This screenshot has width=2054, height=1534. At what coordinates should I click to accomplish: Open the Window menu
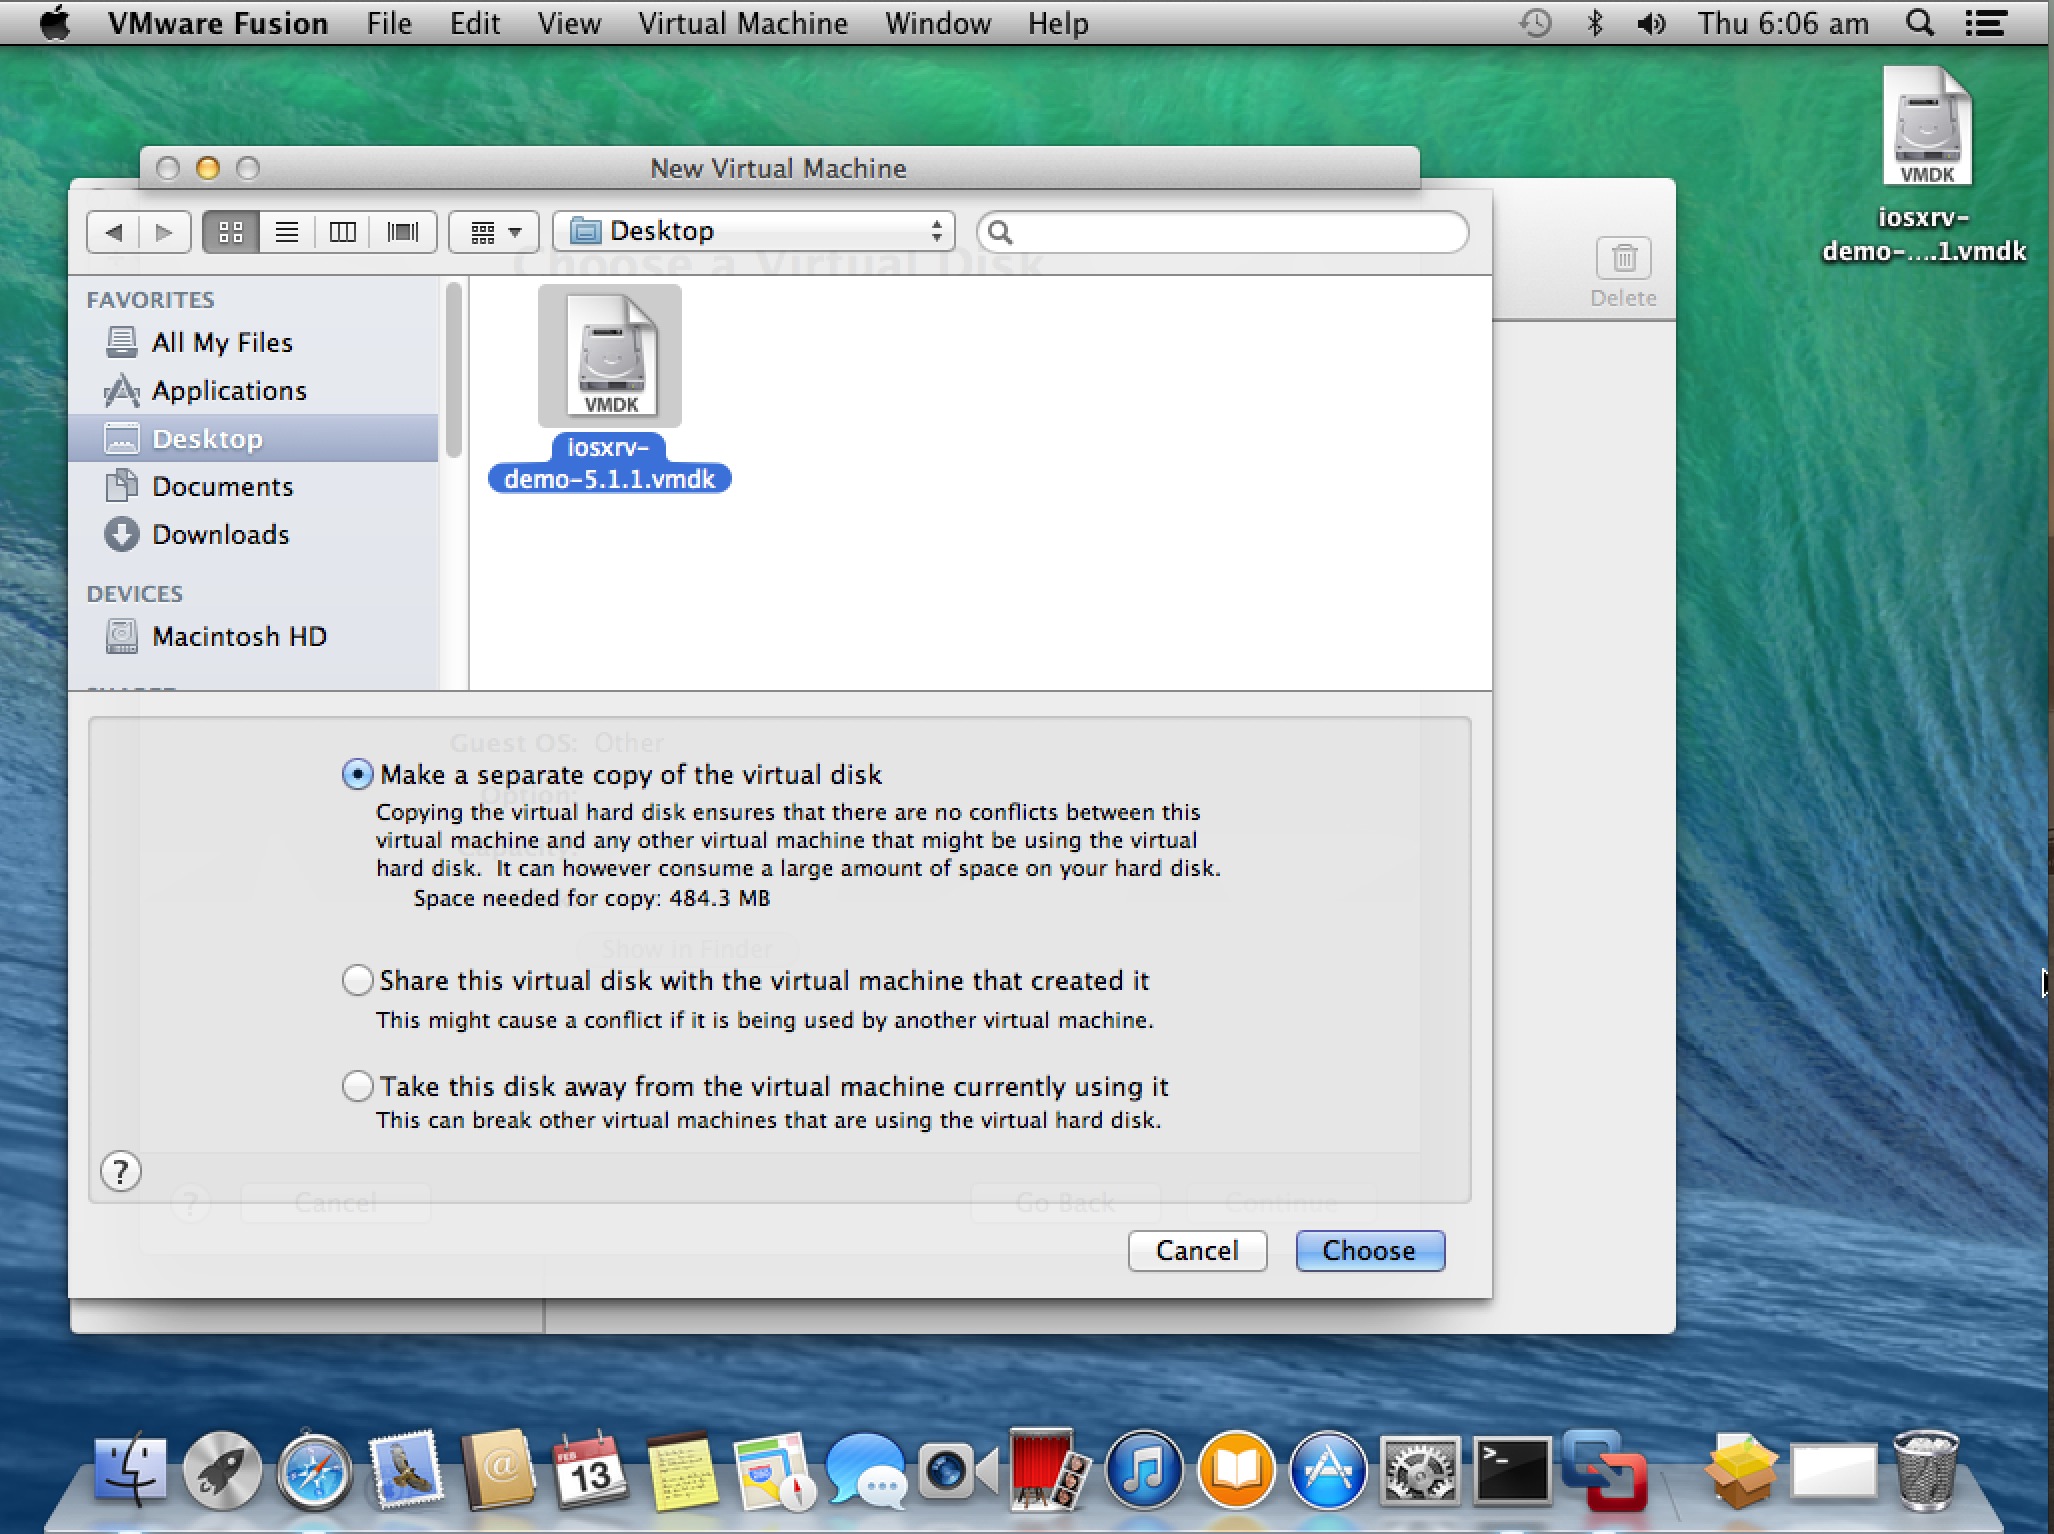[938, 23]
